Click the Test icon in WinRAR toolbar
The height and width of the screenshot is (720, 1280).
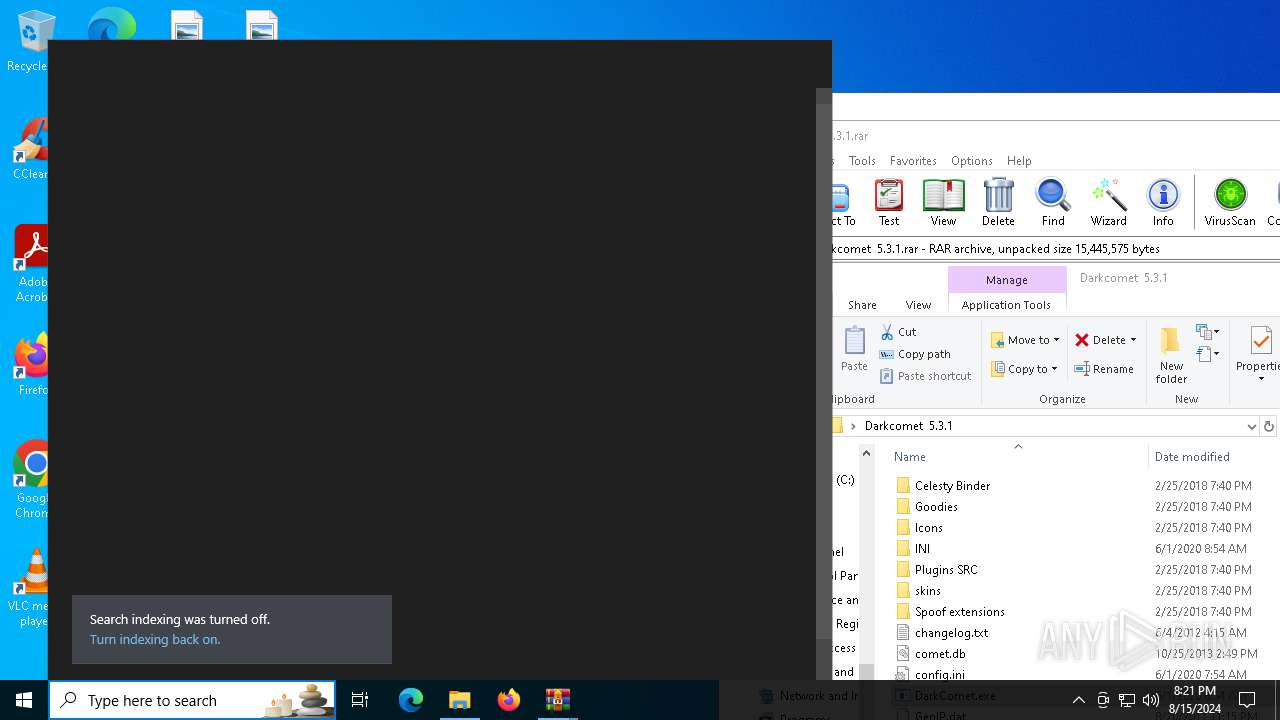[x=888, y=202]
